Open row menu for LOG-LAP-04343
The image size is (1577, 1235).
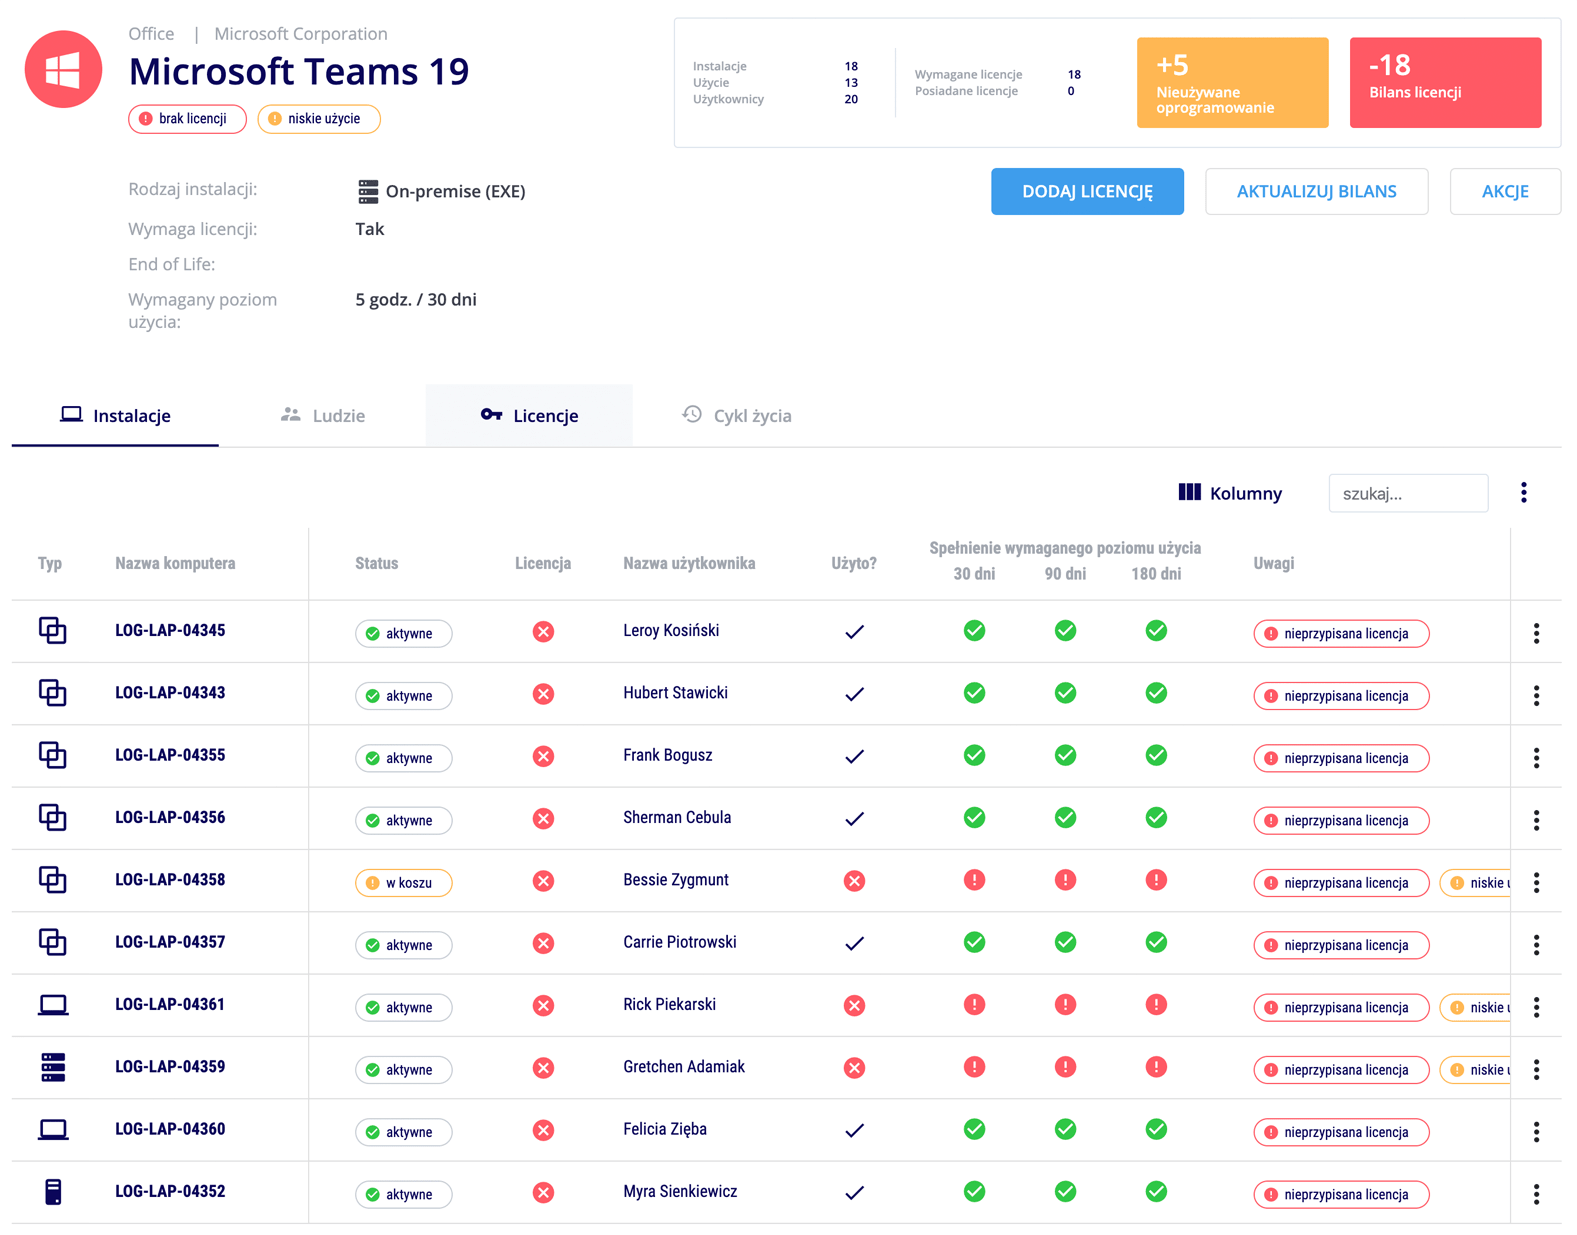point(1536,696)
